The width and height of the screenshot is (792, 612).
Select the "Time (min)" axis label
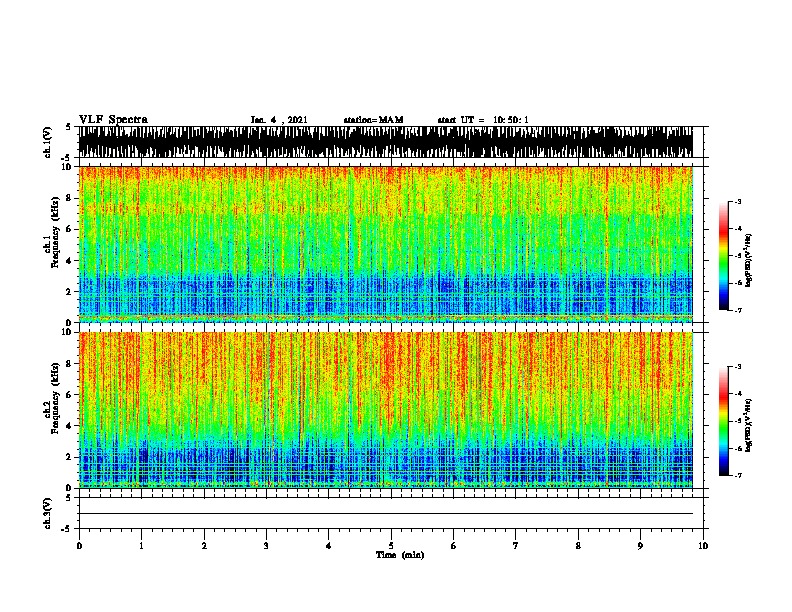[400, 555]
